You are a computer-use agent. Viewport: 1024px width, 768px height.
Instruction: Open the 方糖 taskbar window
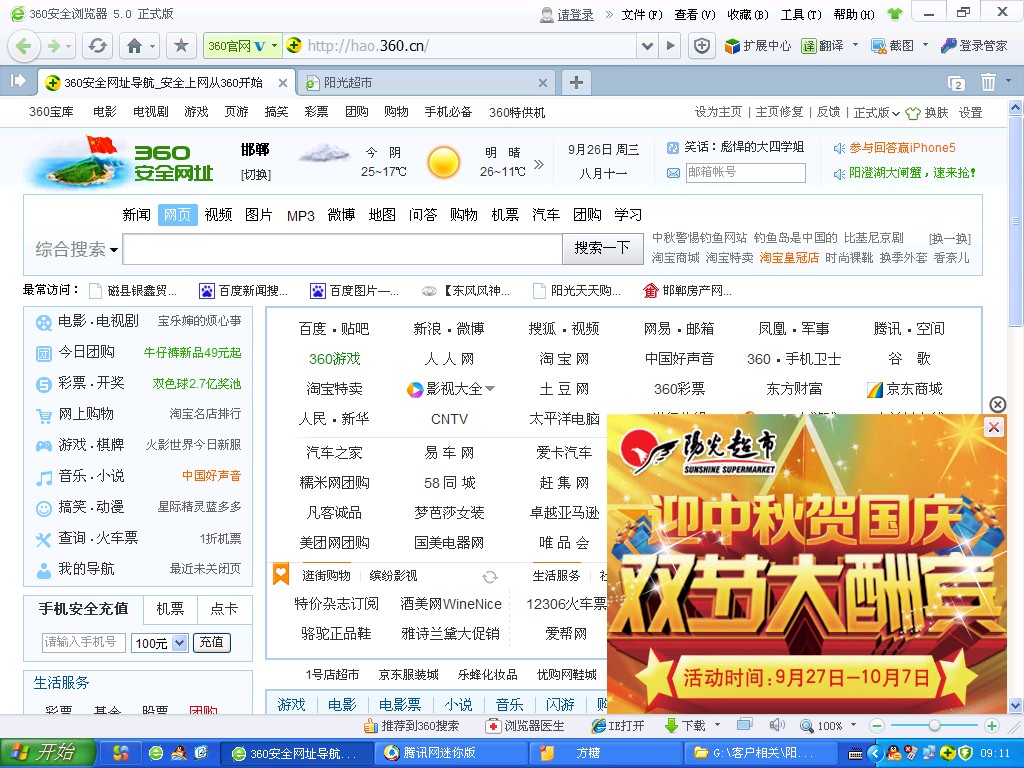(608, 753)
